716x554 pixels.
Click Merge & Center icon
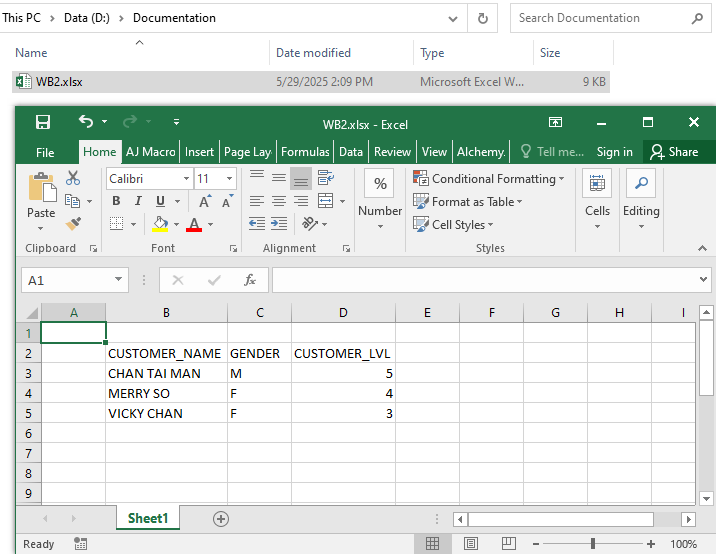tap(326, 201)
